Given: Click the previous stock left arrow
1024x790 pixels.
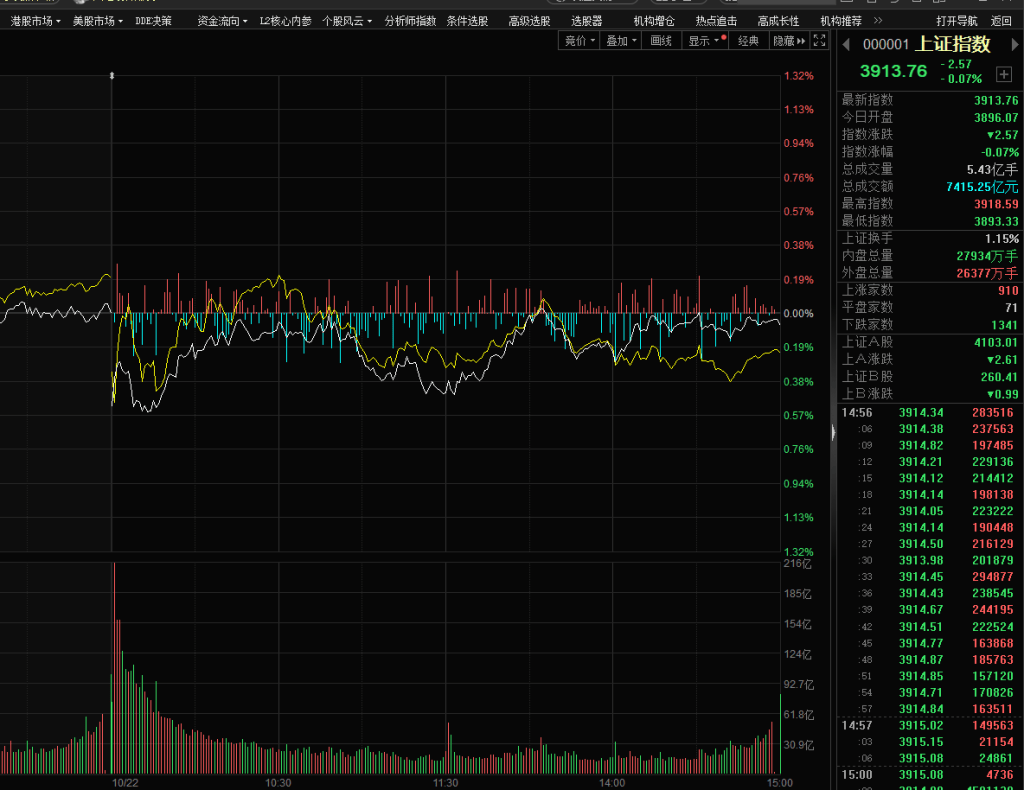Looking at the screenshot, I should click(845, 44).
